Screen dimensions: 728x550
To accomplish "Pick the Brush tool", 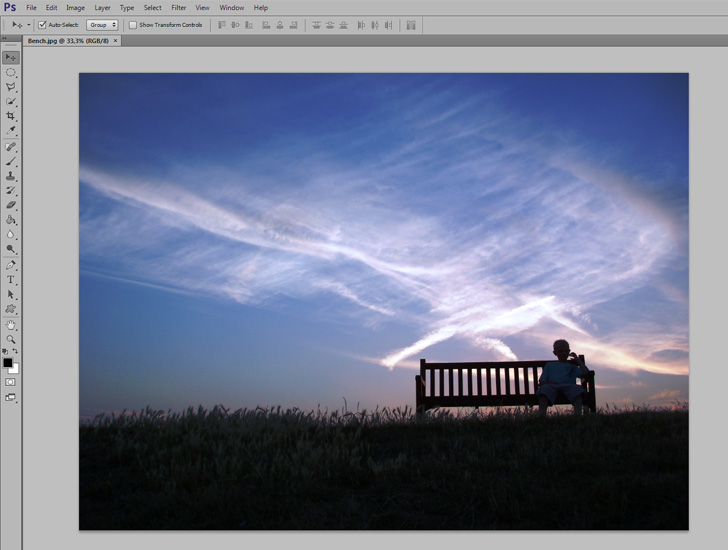I will coord(11,161).
